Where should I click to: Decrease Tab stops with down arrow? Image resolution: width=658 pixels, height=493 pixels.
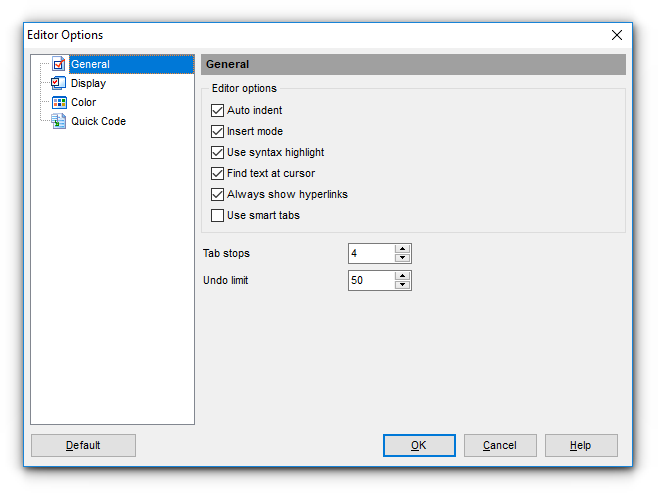click(x=402, y=258)
